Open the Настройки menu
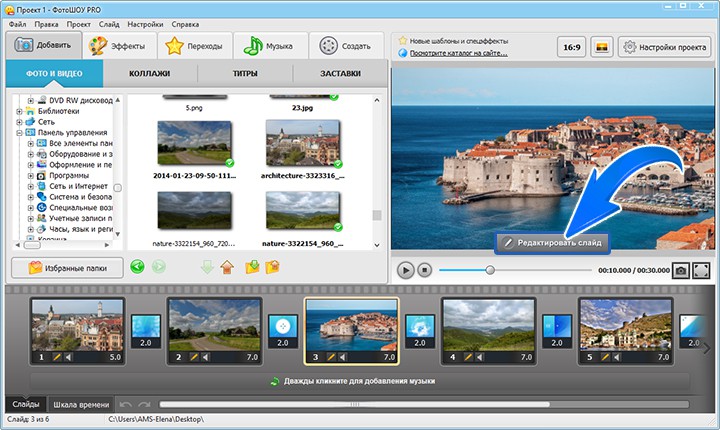The image size is (720, 430). click(x=145, y=24)
